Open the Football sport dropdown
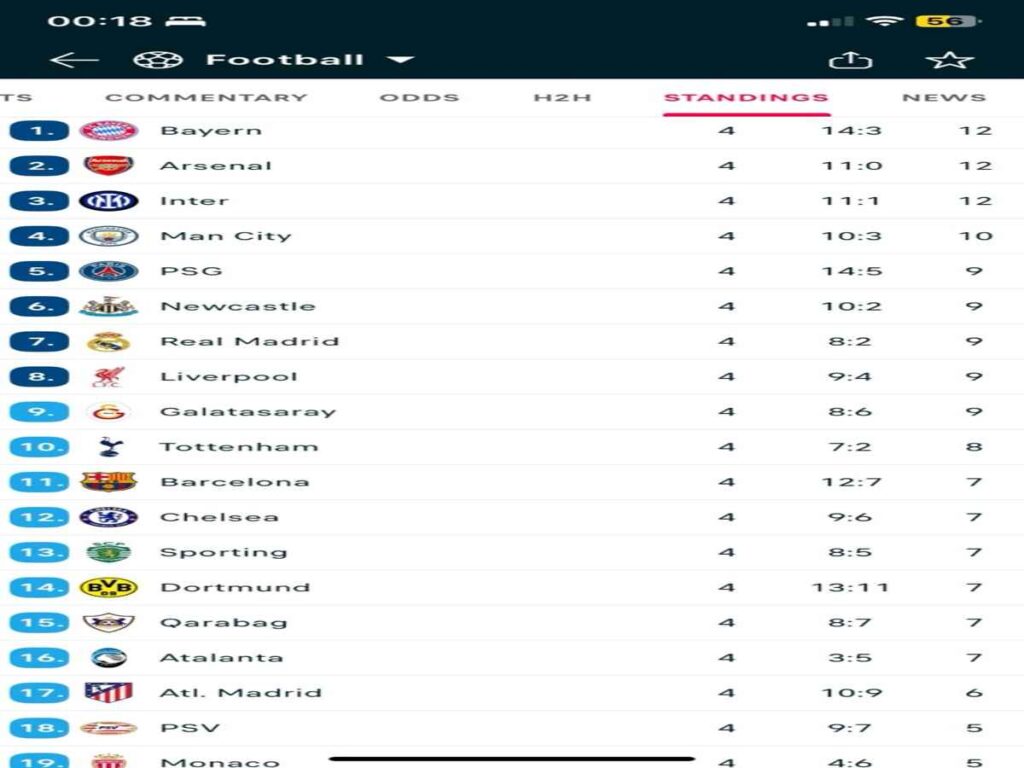Image resolution: width=1024 pixels, height=768 pixels. pyautogui.click(x=400, y=60)
